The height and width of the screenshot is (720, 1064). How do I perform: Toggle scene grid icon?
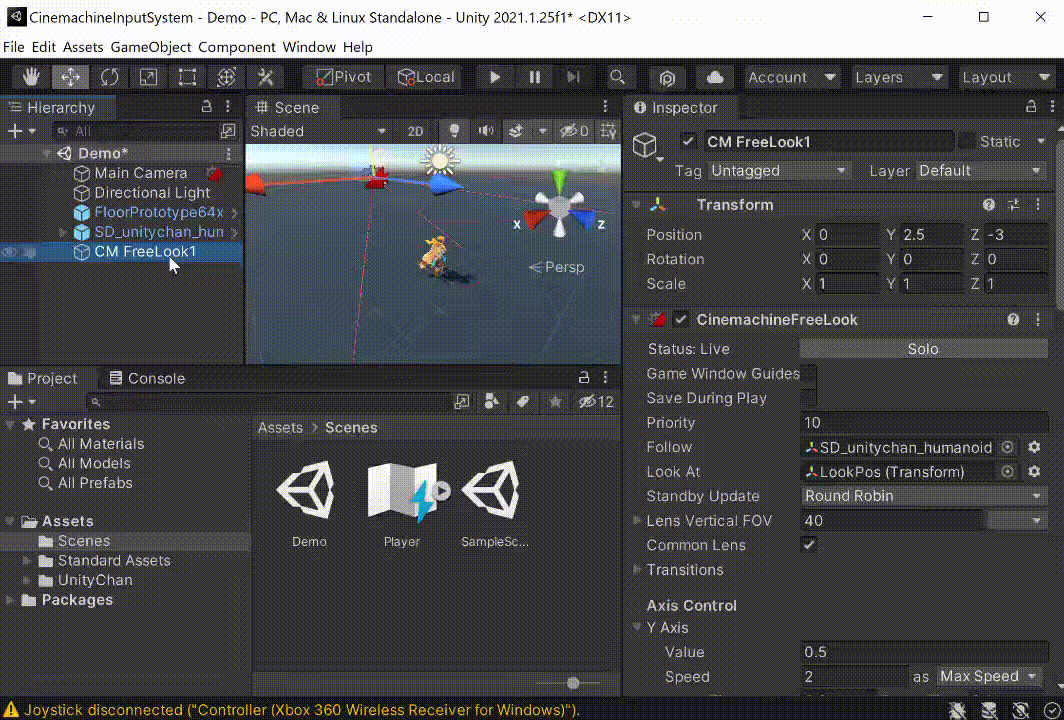tap(609, 131)
